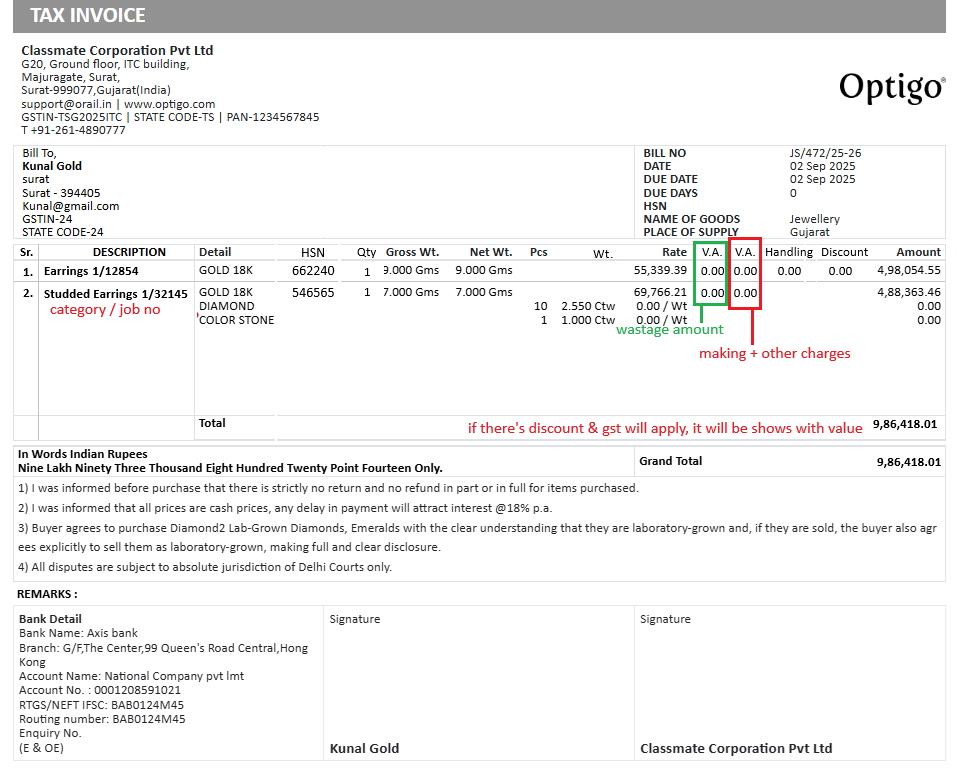
Task: Click the green wastage amount annotation
Action: pyautogui.click(x=669, y=330)
